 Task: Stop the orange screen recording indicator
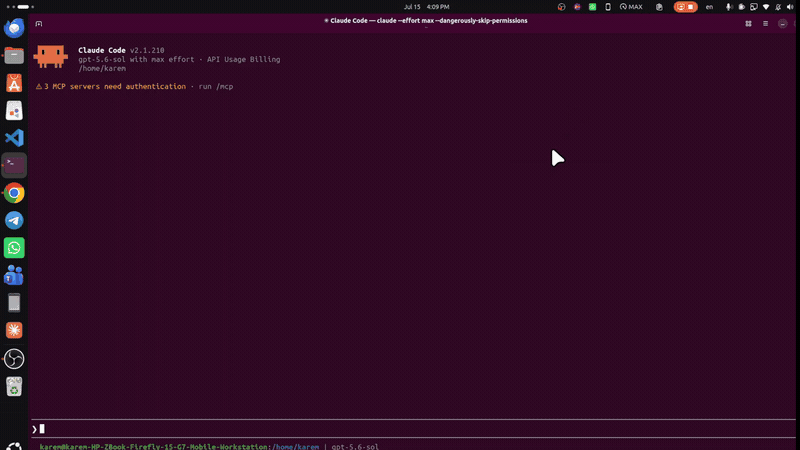click(685, 7)
